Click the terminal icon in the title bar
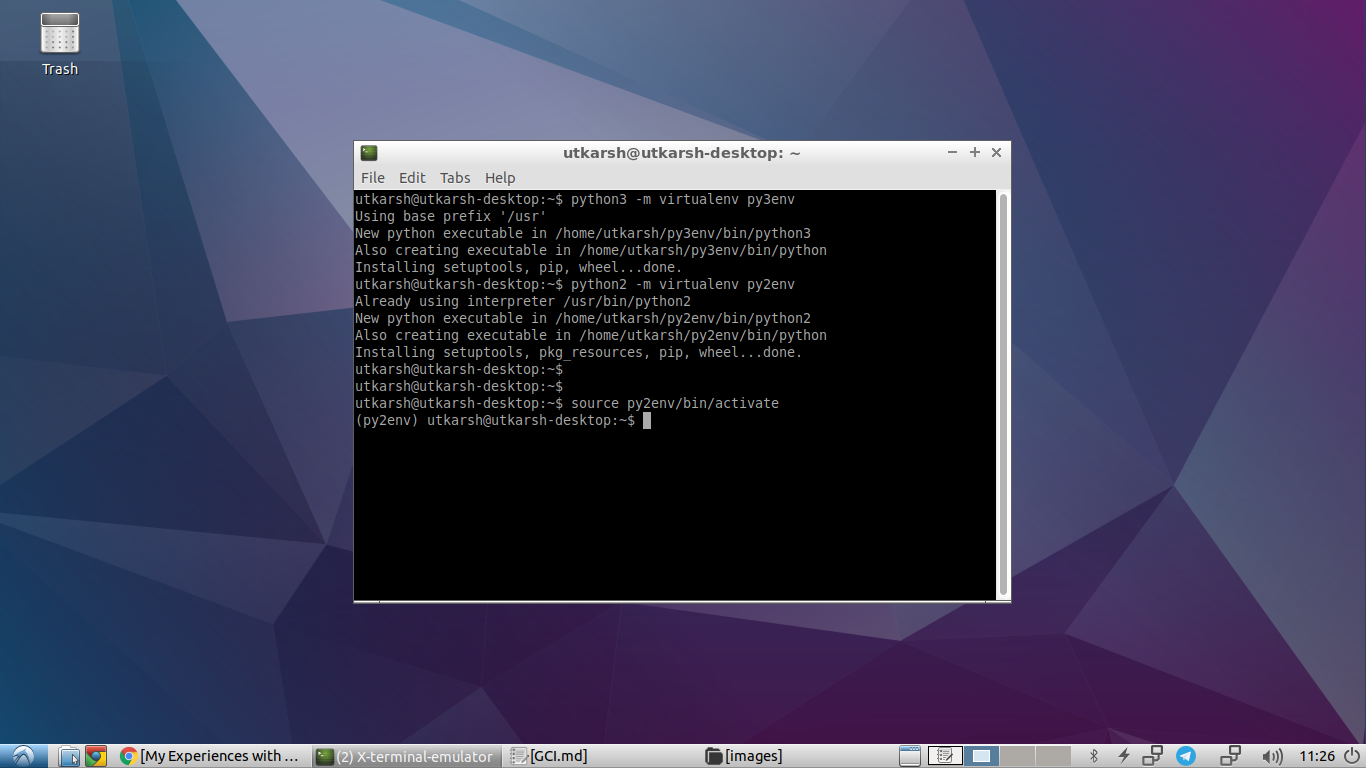This screenshot has width=1366, height=768. point(369,152)
